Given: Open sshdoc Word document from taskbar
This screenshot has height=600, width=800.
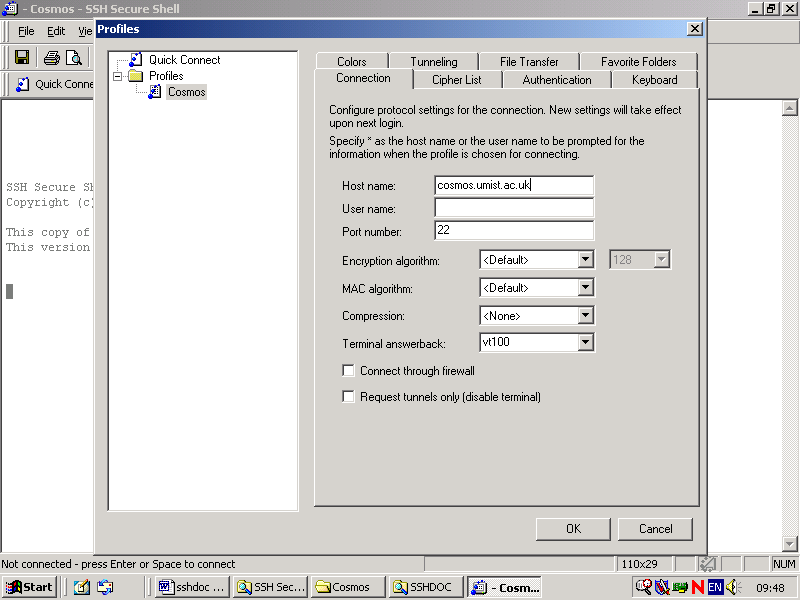Looking at the screenshot, I should pos(193,587).
